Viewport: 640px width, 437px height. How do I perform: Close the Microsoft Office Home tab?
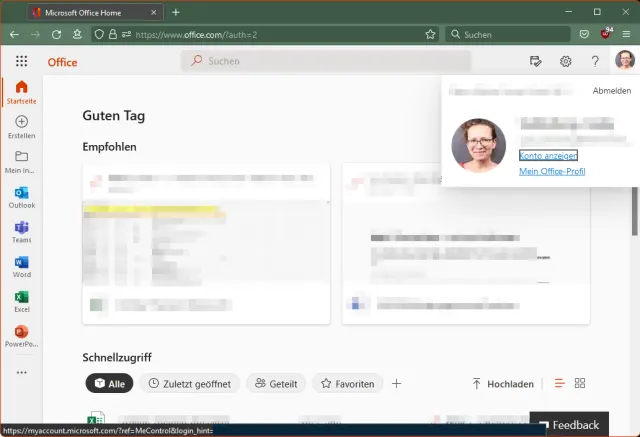coord(153,13)
